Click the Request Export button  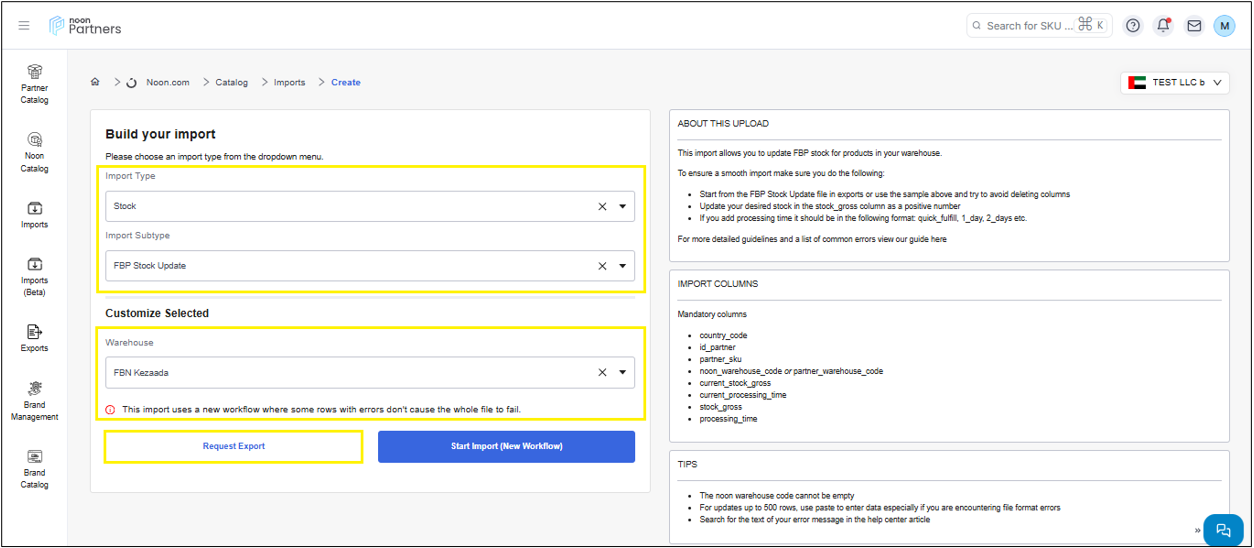click(234, 446)
